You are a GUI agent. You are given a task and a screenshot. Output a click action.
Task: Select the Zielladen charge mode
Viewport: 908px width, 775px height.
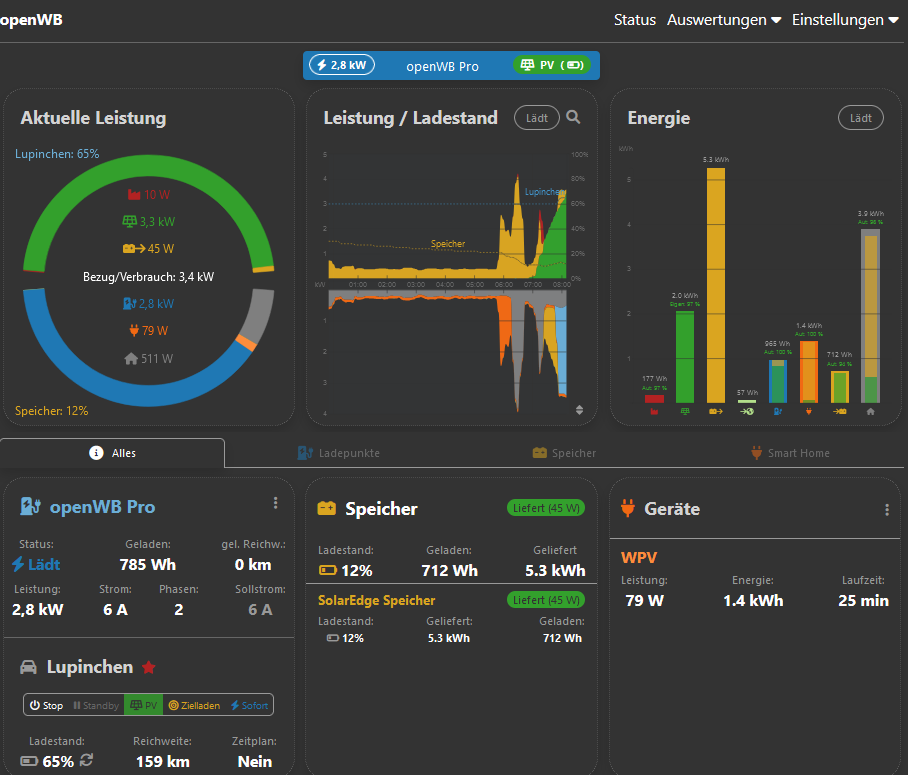click(194, 705)
